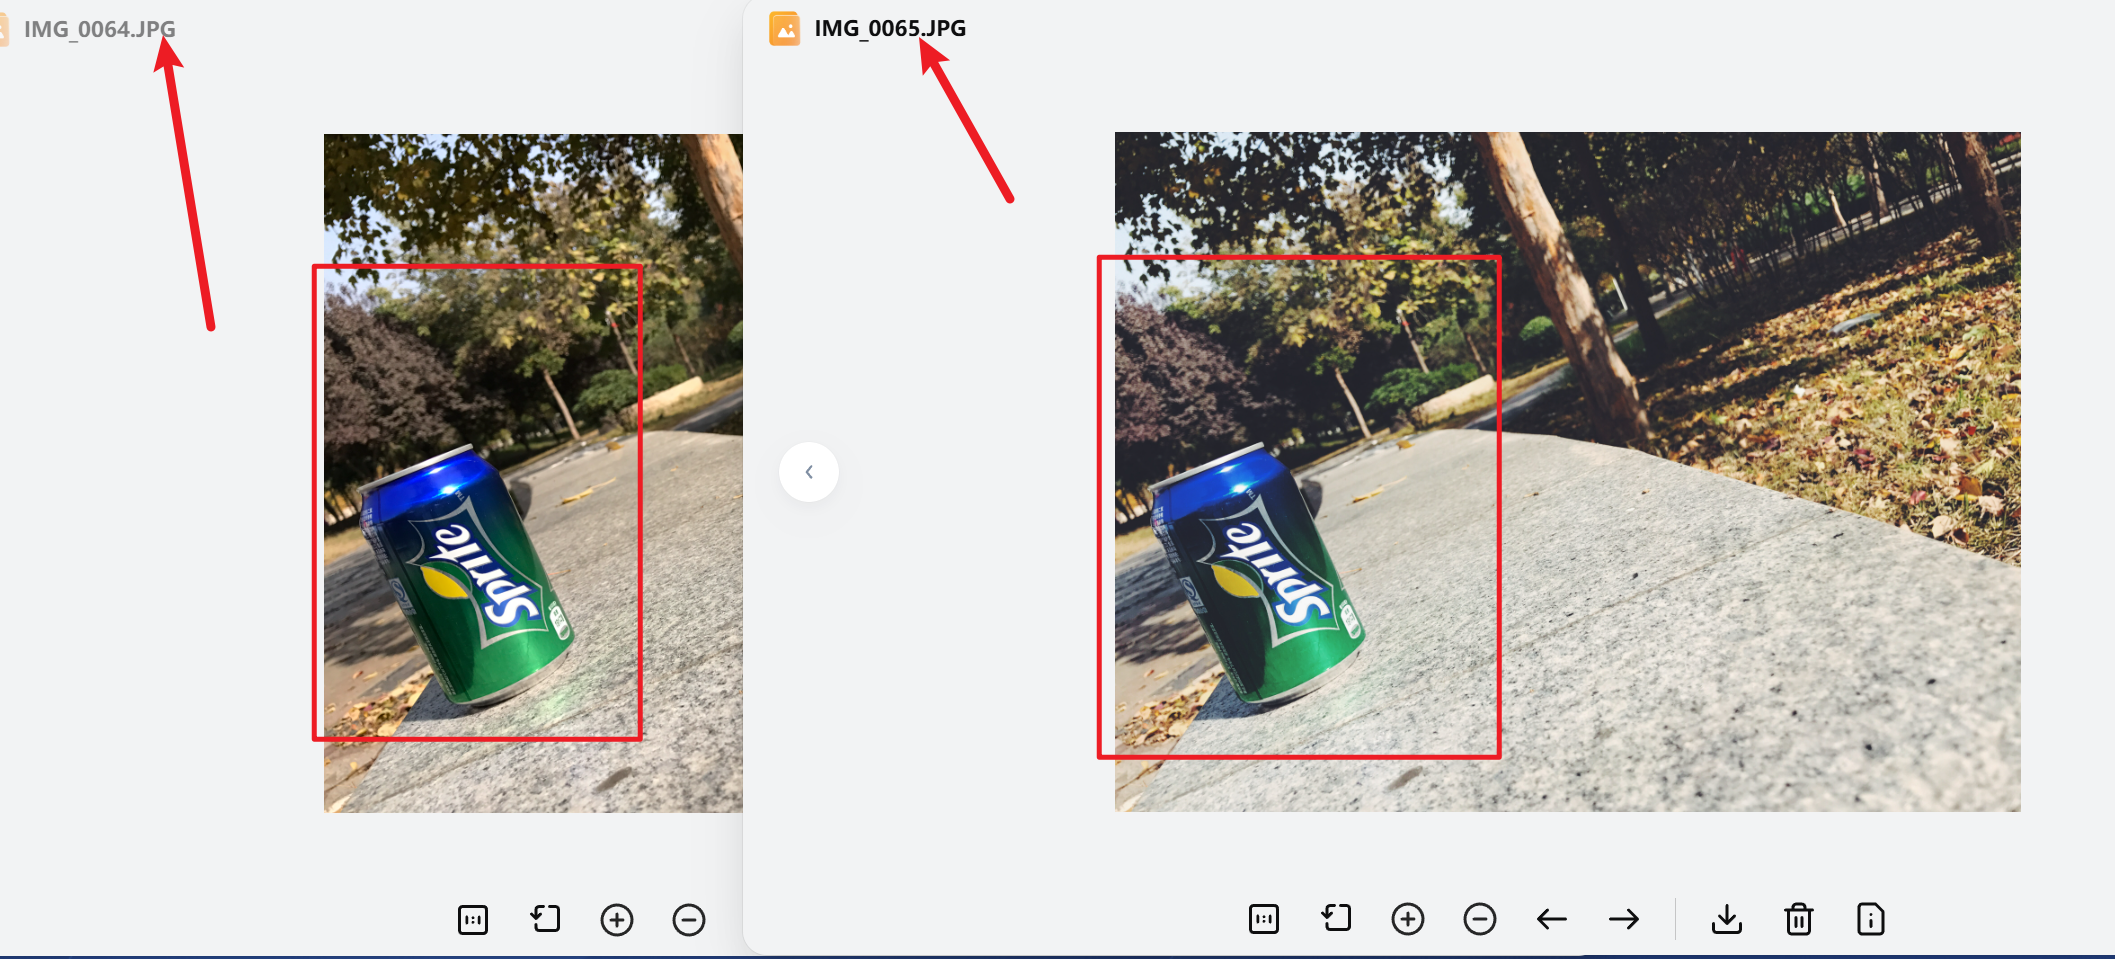Click the round left chevron button
The image size is (2115, 959).
(809, 472)
